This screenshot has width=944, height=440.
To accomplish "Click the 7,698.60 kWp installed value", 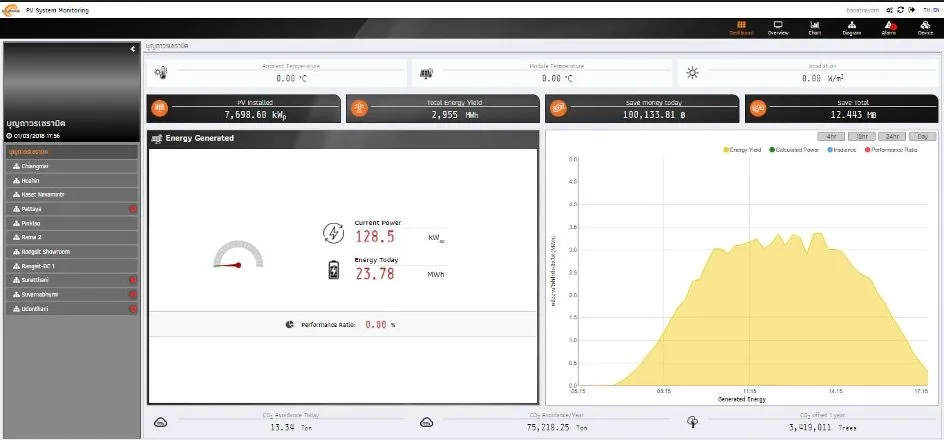I will (255, 114).
